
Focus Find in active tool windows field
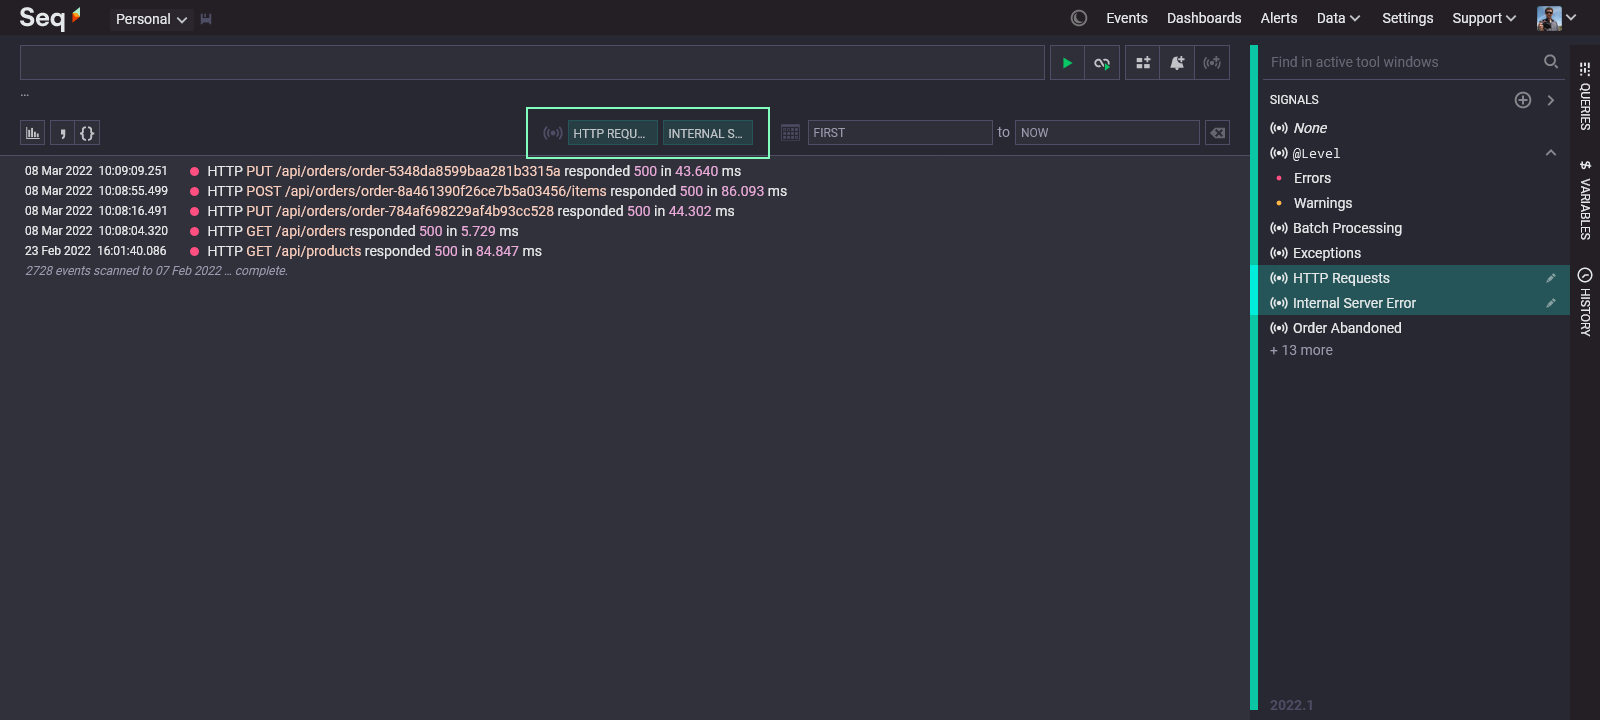click(1403, 62)
